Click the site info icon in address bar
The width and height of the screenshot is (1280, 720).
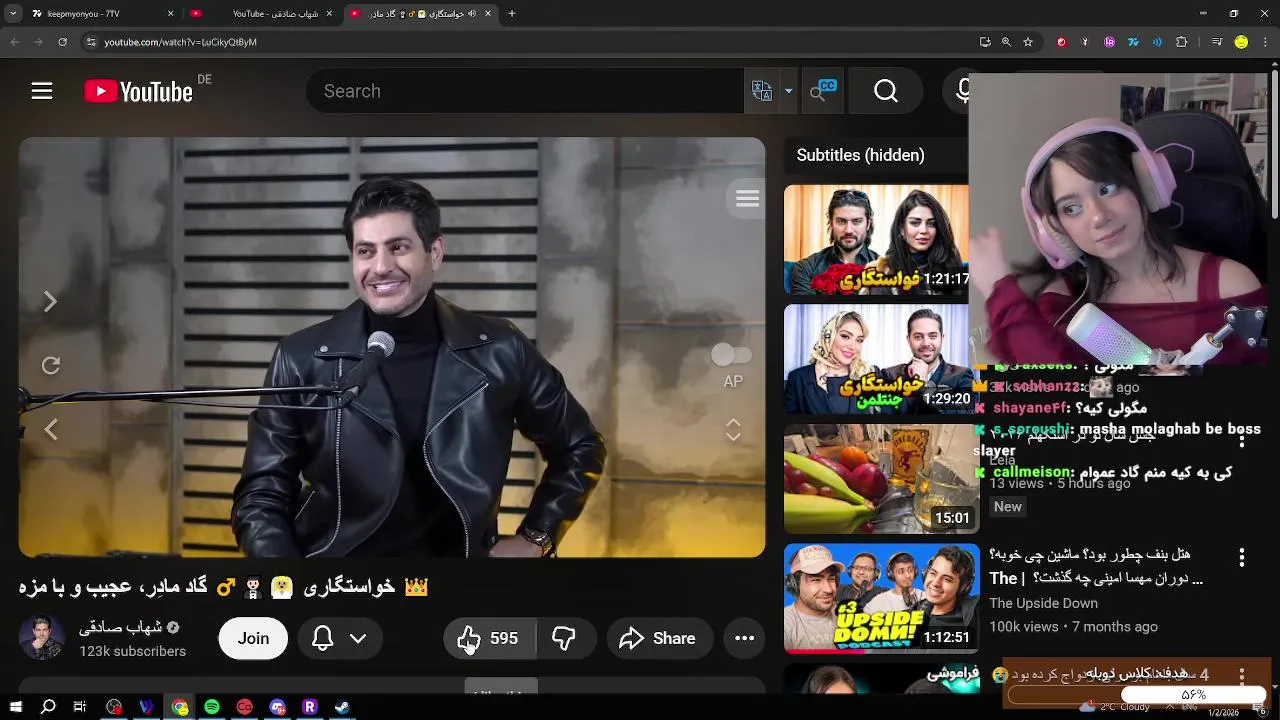coord(91,42)
